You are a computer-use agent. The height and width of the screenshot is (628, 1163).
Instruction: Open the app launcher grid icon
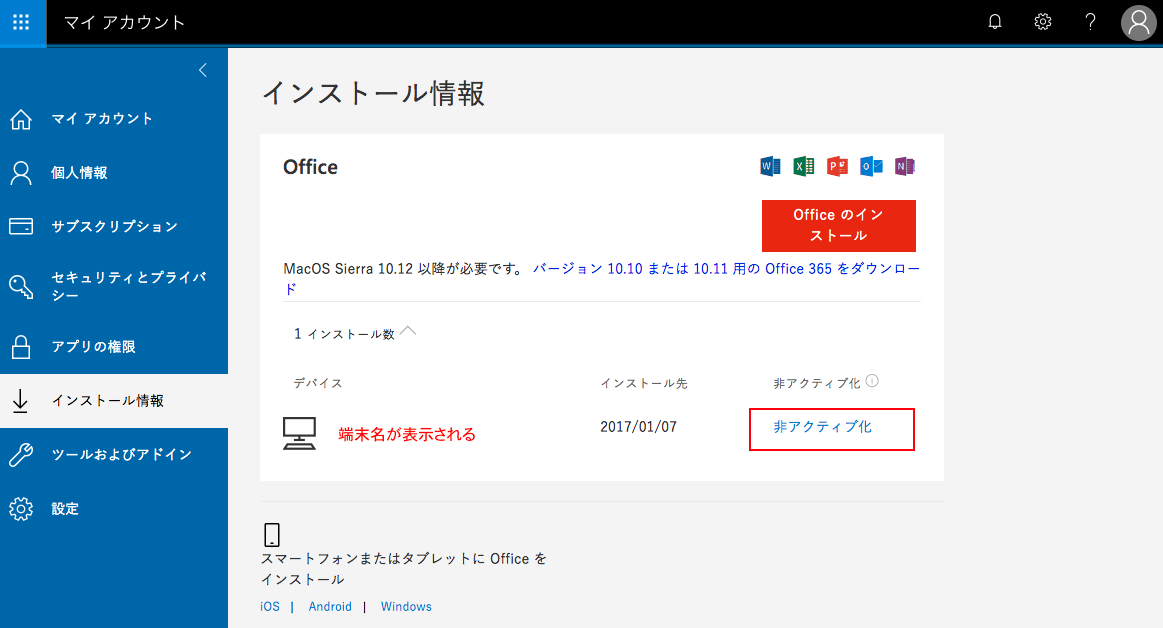[x=22, y=22]
